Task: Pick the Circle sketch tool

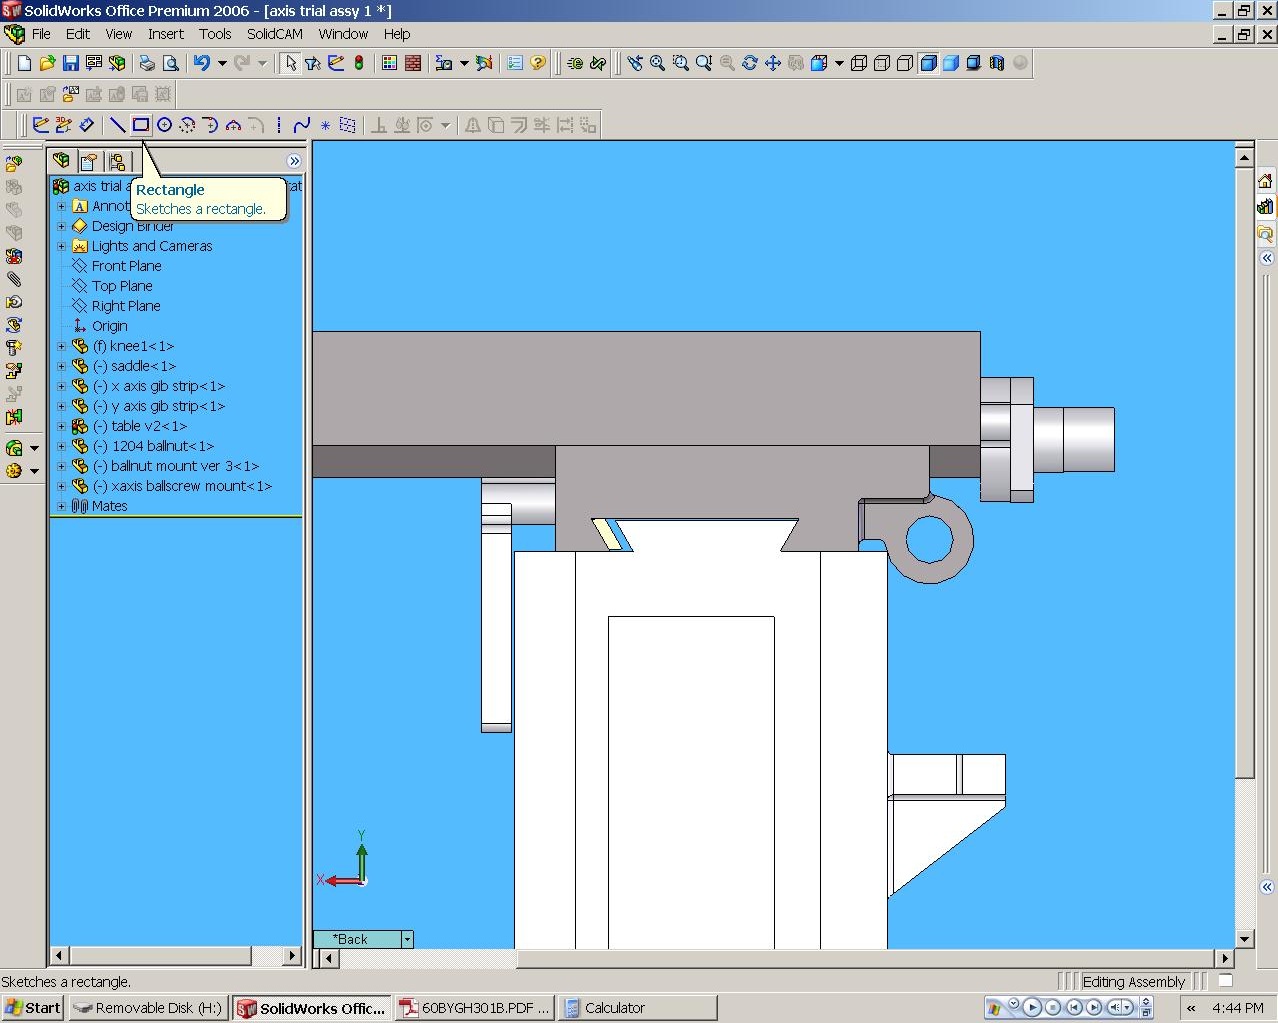Action: click(164, 125)
